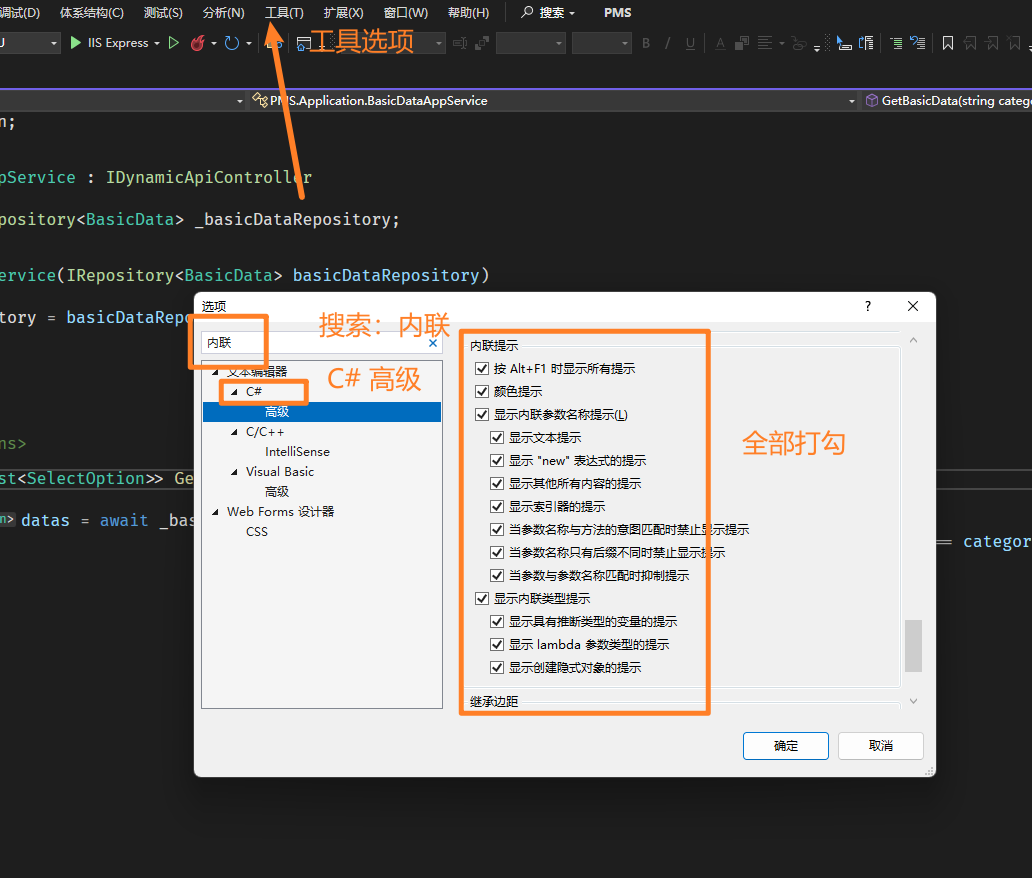The image size is (1032, 878).
Task: Open the 工具(T) menu
Action: coord(284,13)
